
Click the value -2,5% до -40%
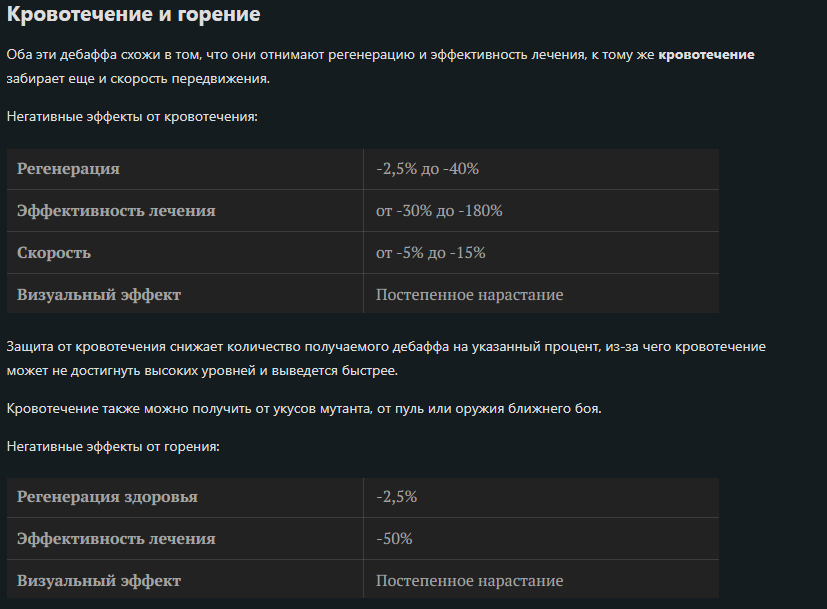[428, 169]
